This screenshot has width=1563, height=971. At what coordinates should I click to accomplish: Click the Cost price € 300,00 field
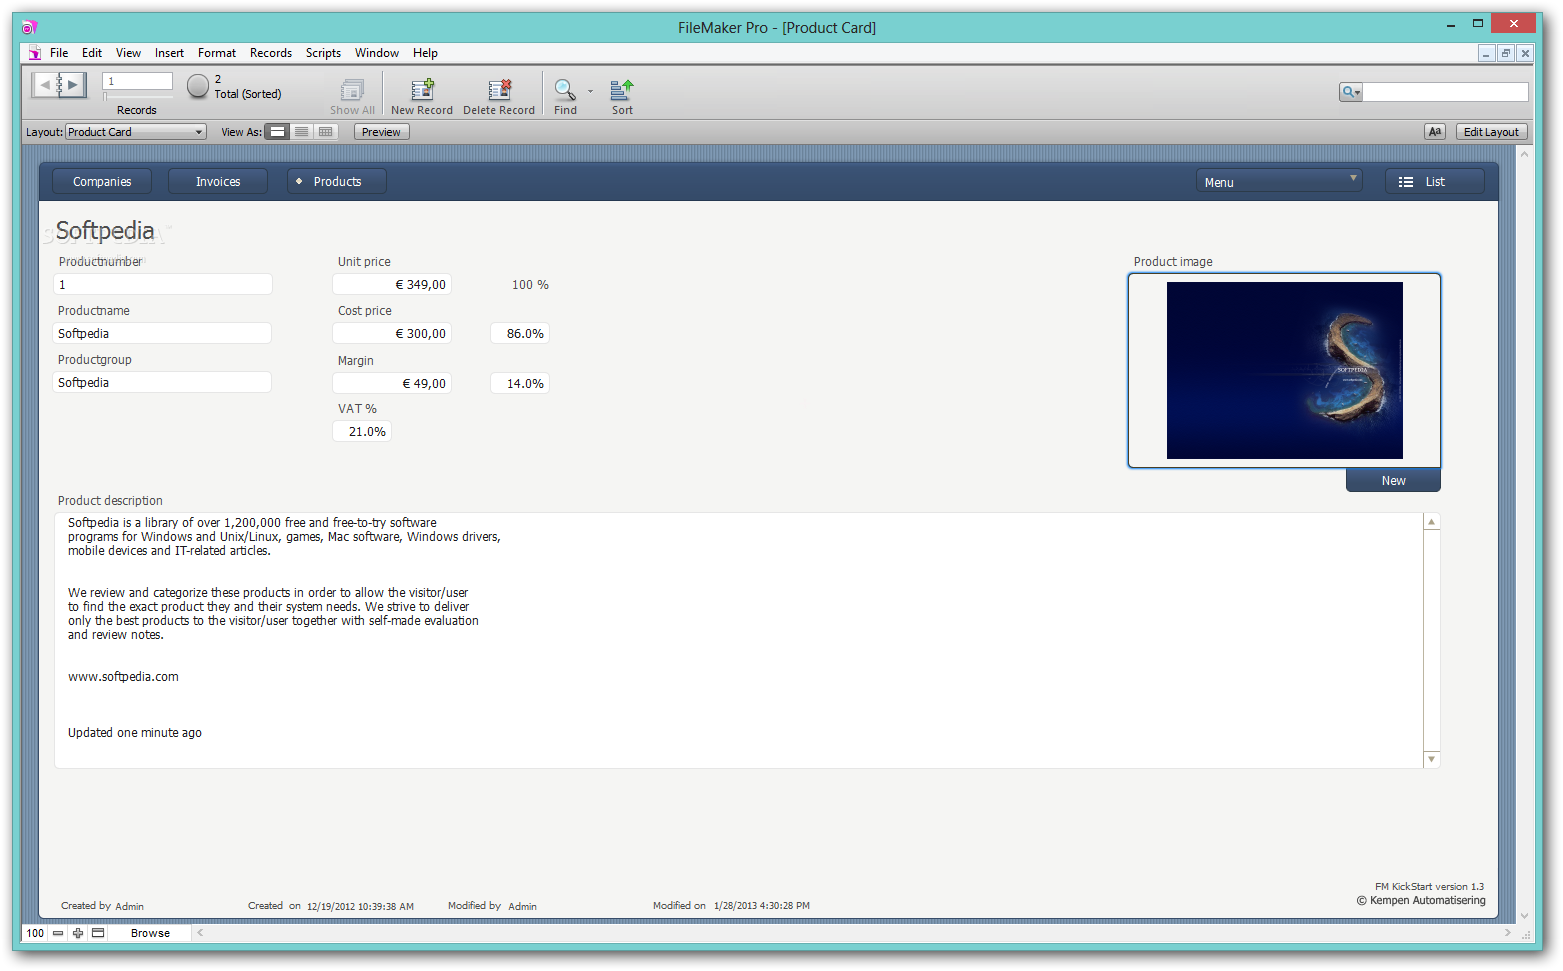tap(392, 333)
